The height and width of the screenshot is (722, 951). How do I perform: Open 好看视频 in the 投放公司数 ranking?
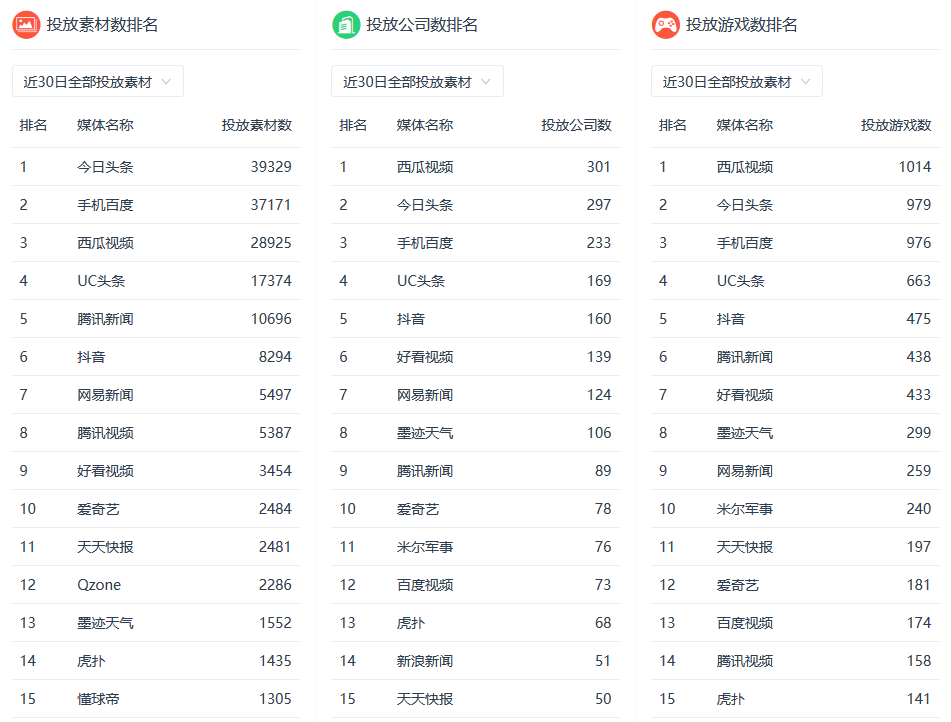click(x=425, y=357)
